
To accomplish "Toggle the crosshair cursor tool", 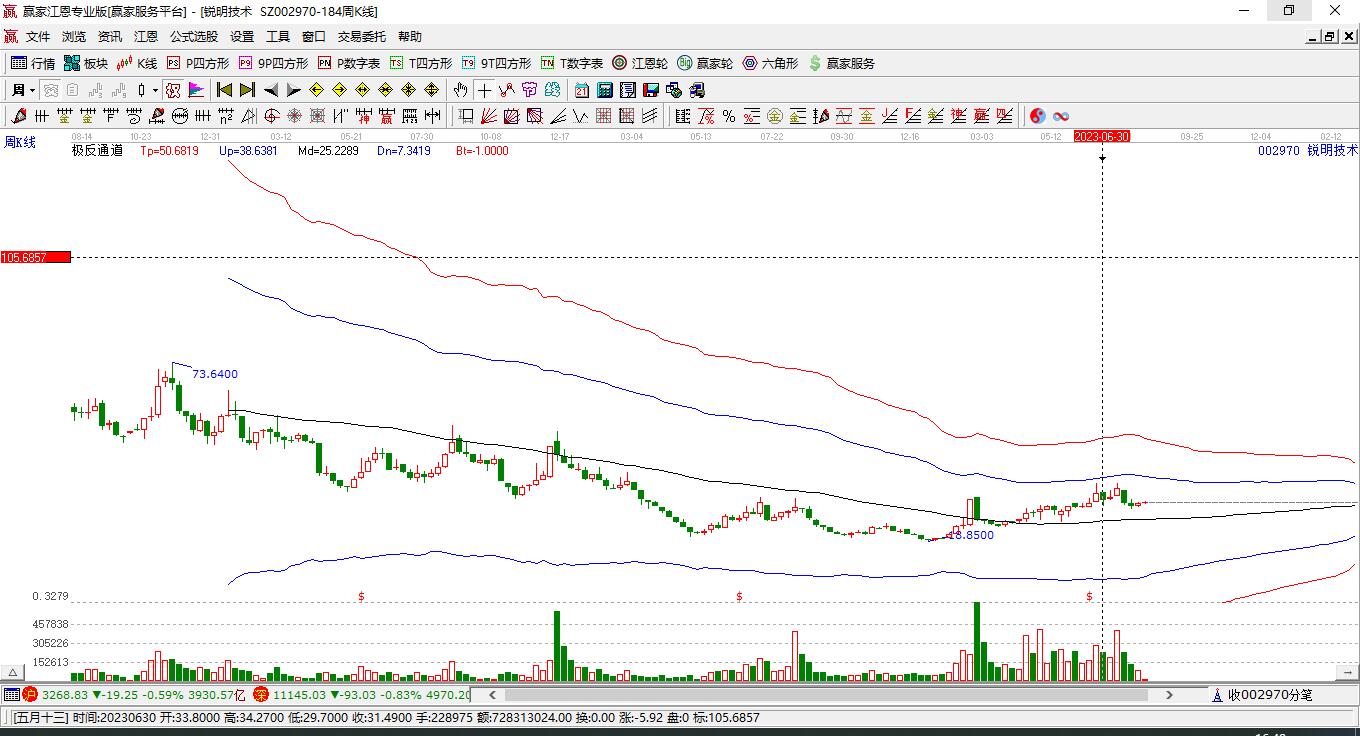I will tap(484, 90).
